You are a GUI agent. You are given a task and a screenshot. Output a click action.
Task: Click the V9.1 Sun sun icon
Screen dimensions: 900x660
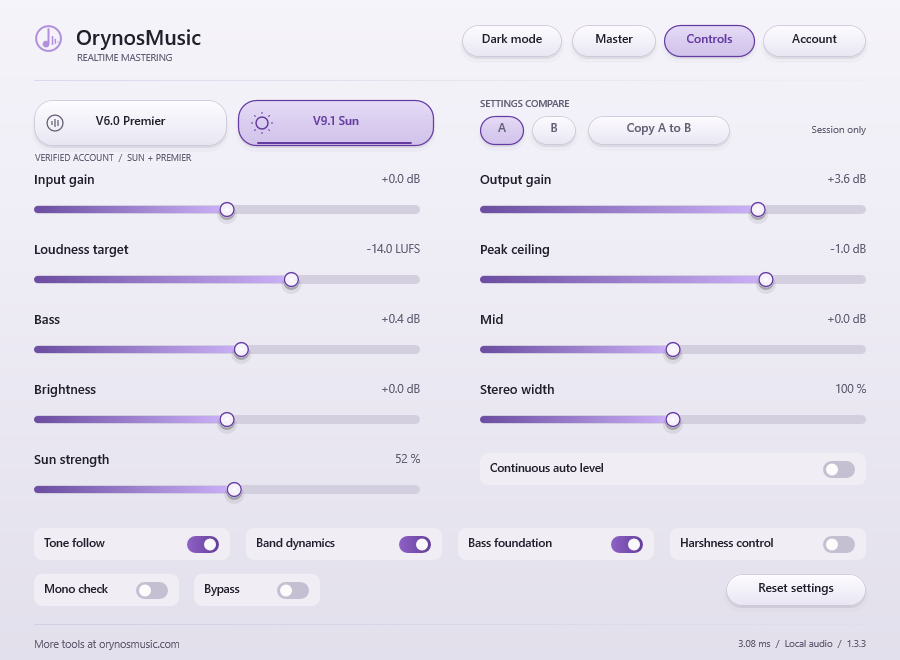coord(262,122)
